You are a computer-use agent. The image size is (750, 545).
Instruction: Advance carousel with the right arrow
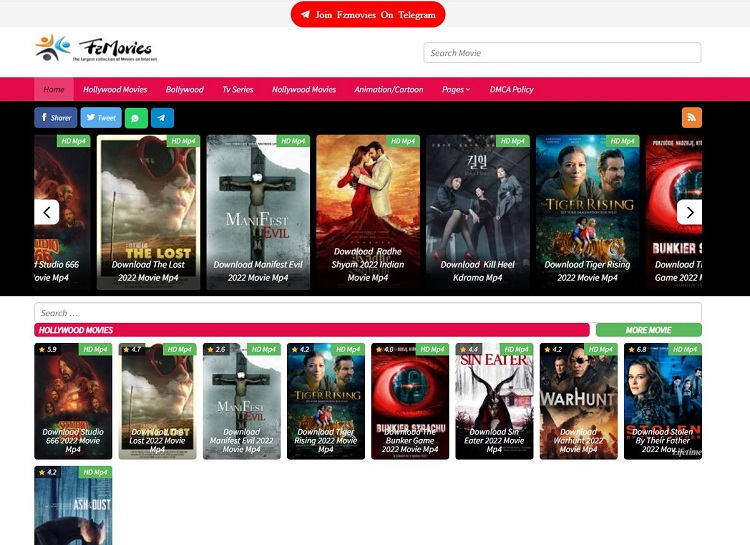click(x=689, y=212)
